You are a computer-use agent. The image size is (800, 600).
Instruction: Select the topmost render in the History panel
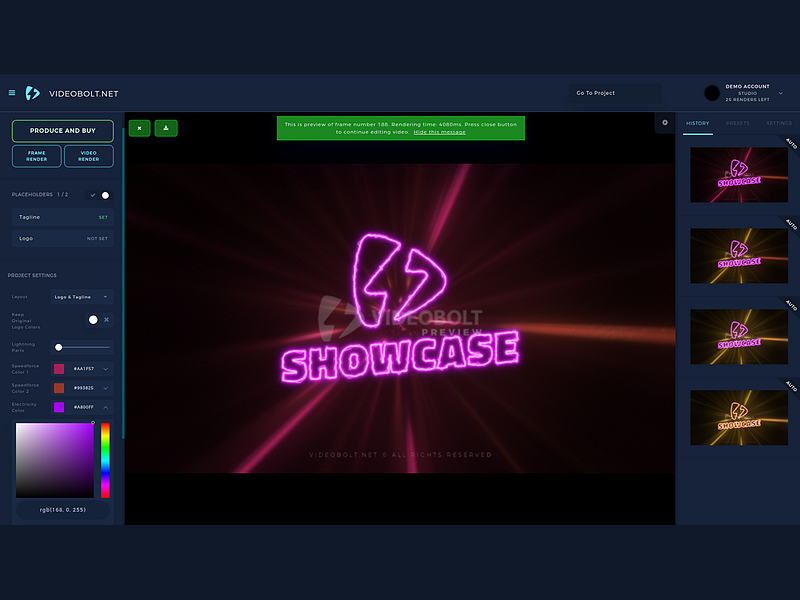click(739, 174)
